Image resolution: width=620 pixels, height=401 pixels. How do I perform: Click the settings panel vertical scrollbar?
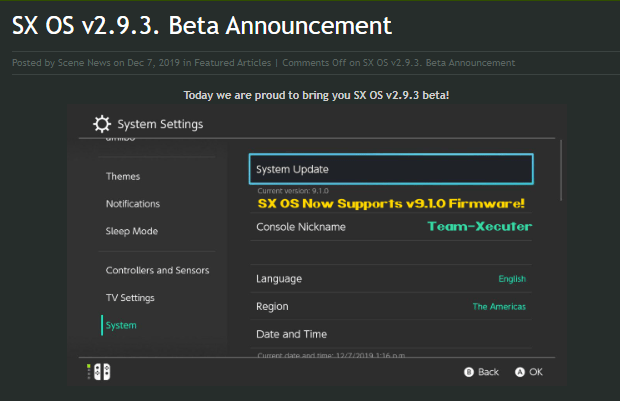561,170
